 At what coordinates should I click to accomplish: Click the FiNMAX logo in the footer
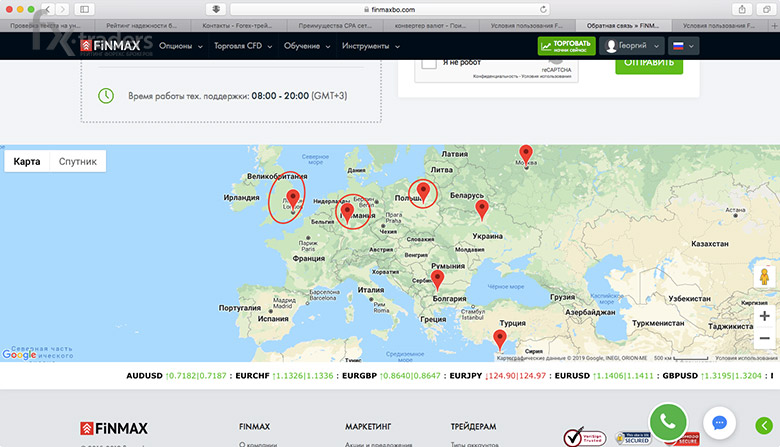(114, 428)
